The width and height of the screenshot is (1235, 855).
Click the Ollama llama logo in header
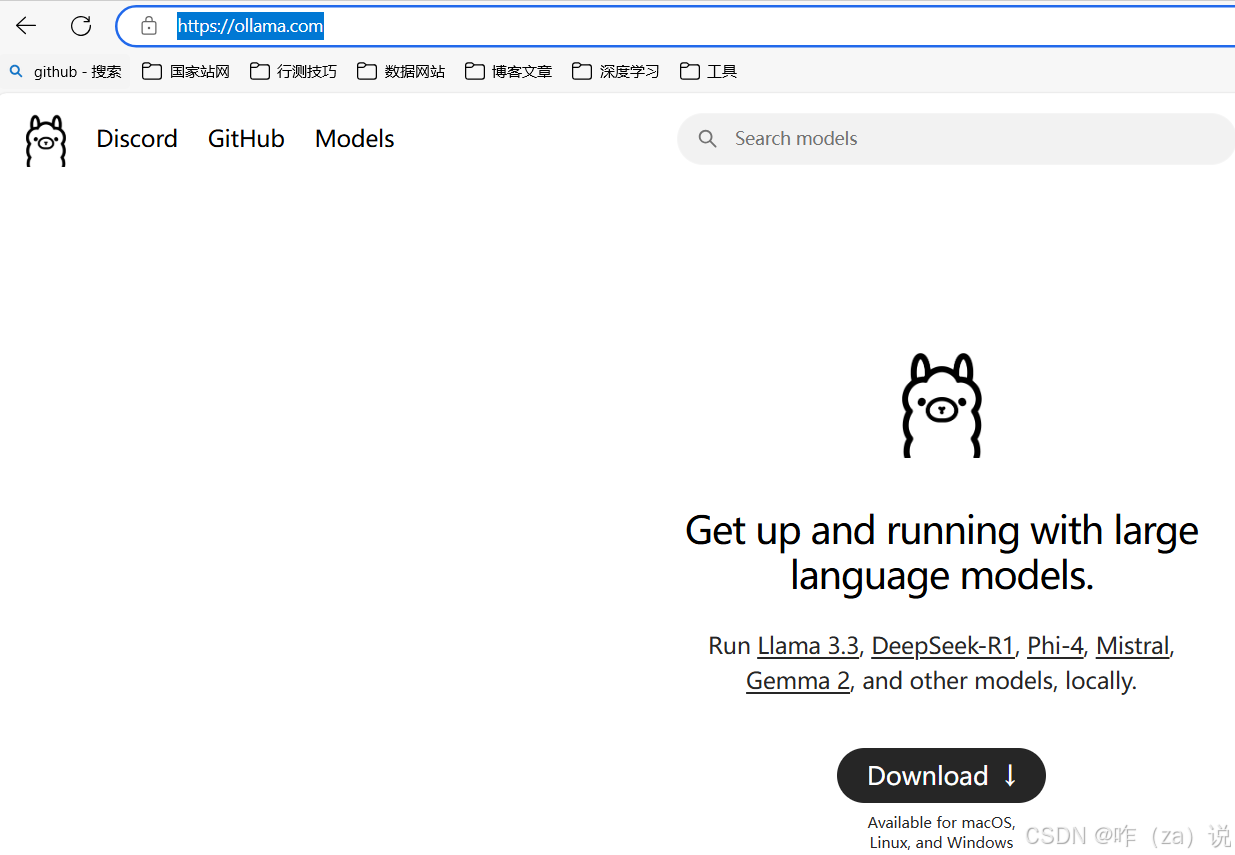click(x=46, y=140)
